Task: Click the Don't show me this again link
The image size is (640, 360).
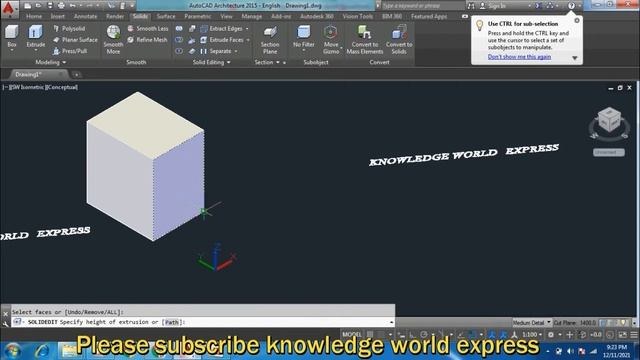Action: coord(519,57)
